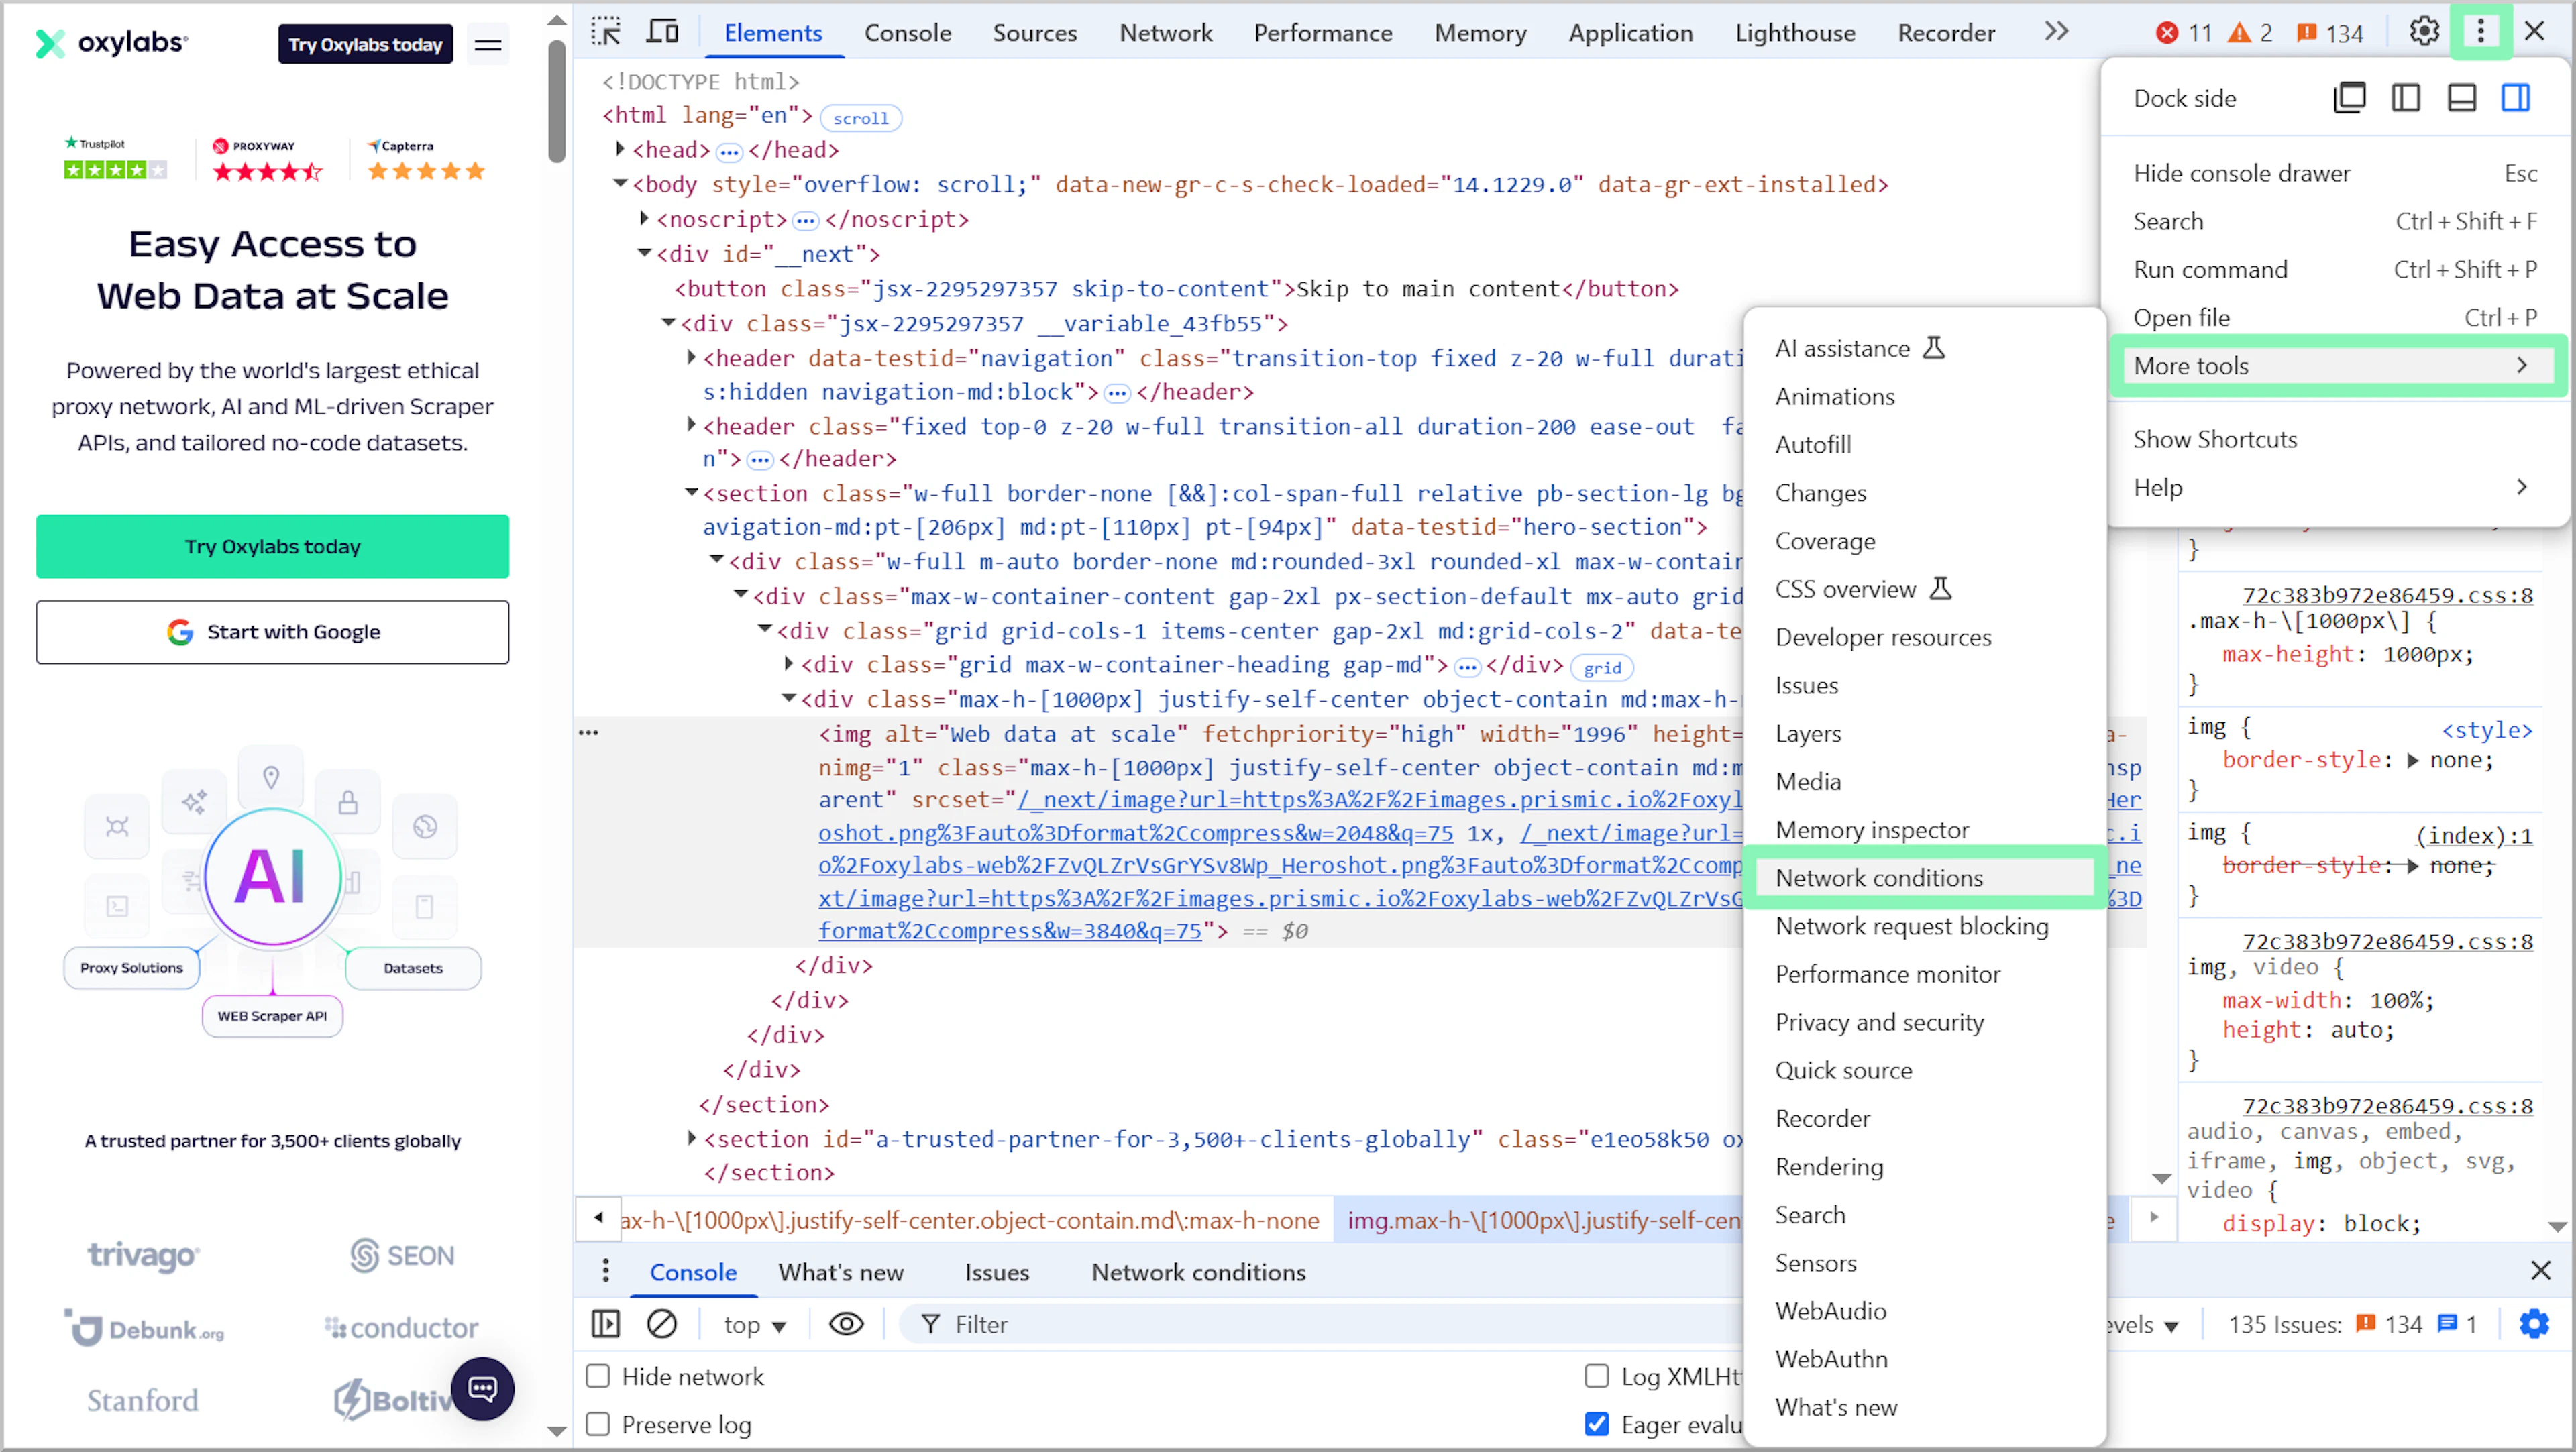Image resolution: width=2576 pixels, height=1452 pixels.
Task: Expand the head element node
Action: click(620, 149)
